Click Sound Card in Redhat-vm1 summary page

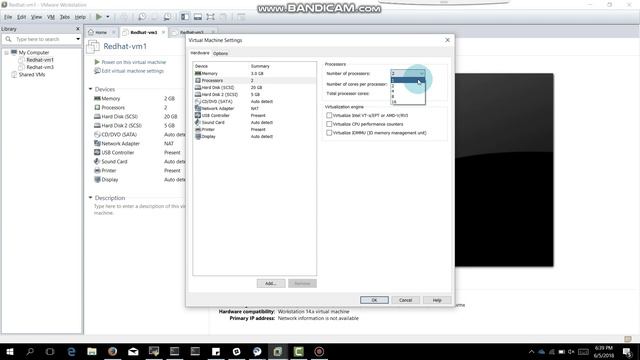click(x=114, y=161)
